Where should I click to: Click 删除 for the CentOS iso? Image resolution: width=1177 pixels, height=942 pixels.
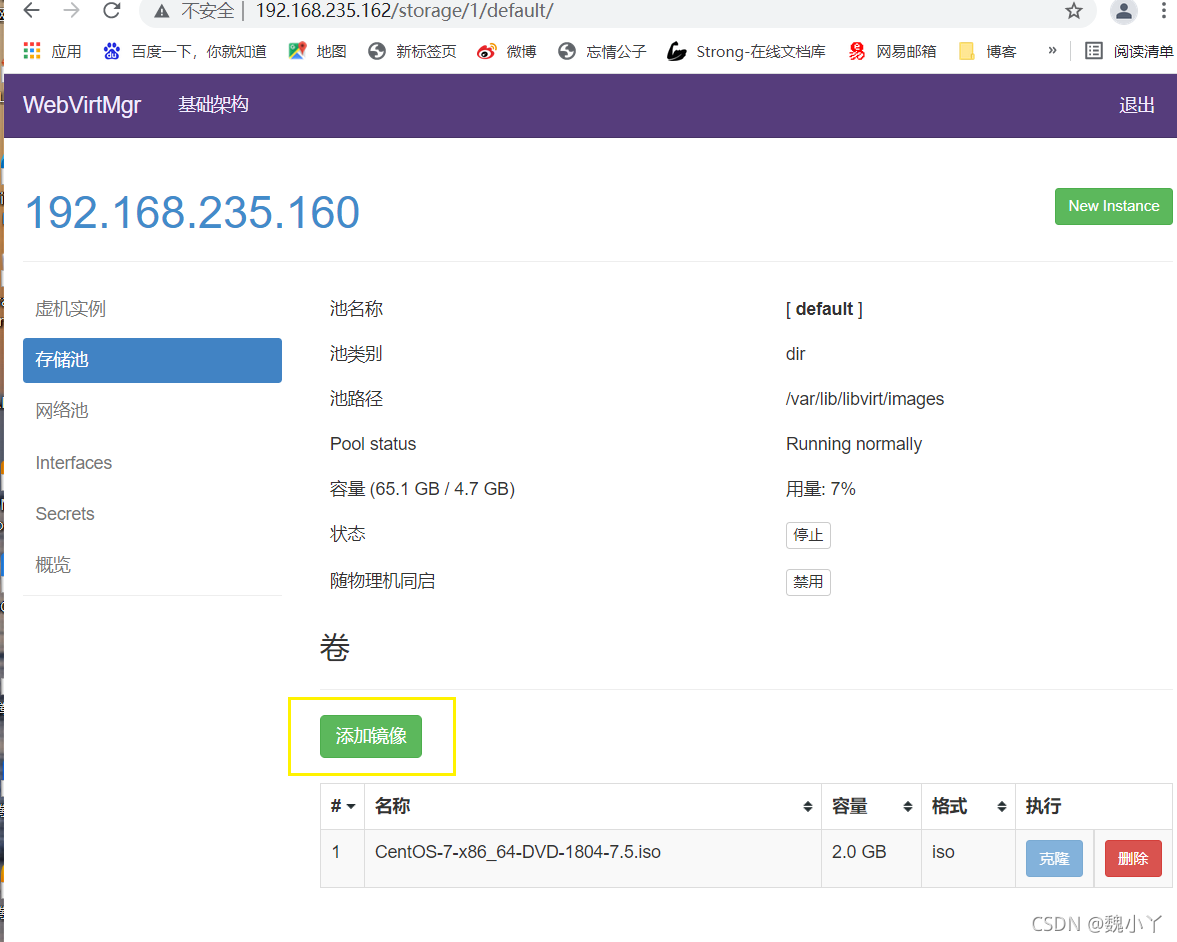coord(1133,859)
